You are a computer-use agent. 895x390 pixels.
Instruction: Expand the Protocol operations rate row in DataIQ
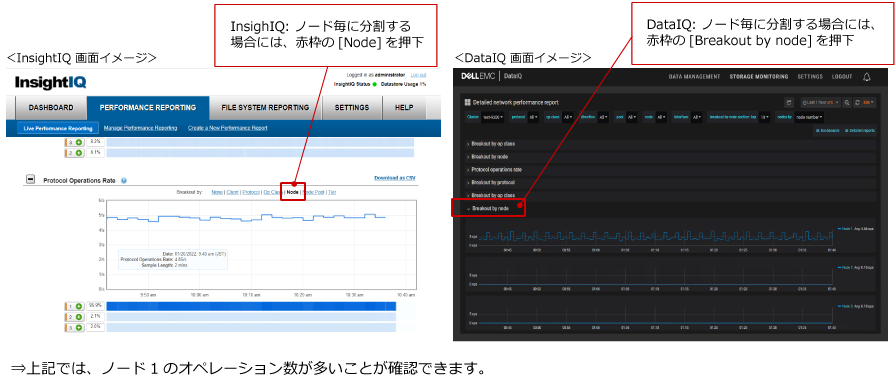click(x=671, y=170)
